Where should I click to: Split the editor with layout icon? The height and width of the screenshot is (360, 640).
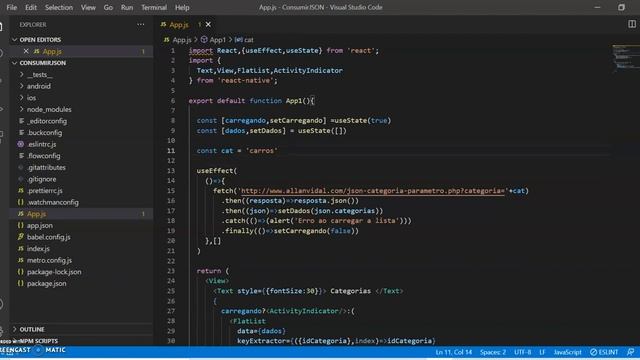coord(631,24)
